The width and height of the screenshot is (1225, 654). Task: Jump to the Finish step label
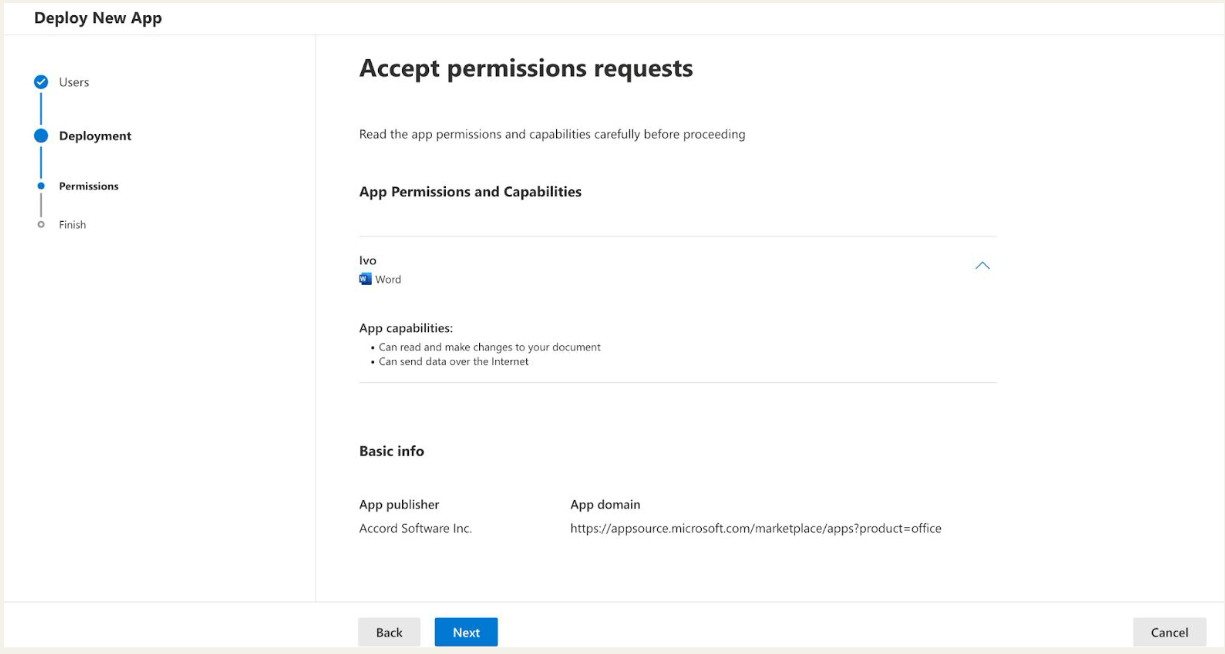click(72, 224)
